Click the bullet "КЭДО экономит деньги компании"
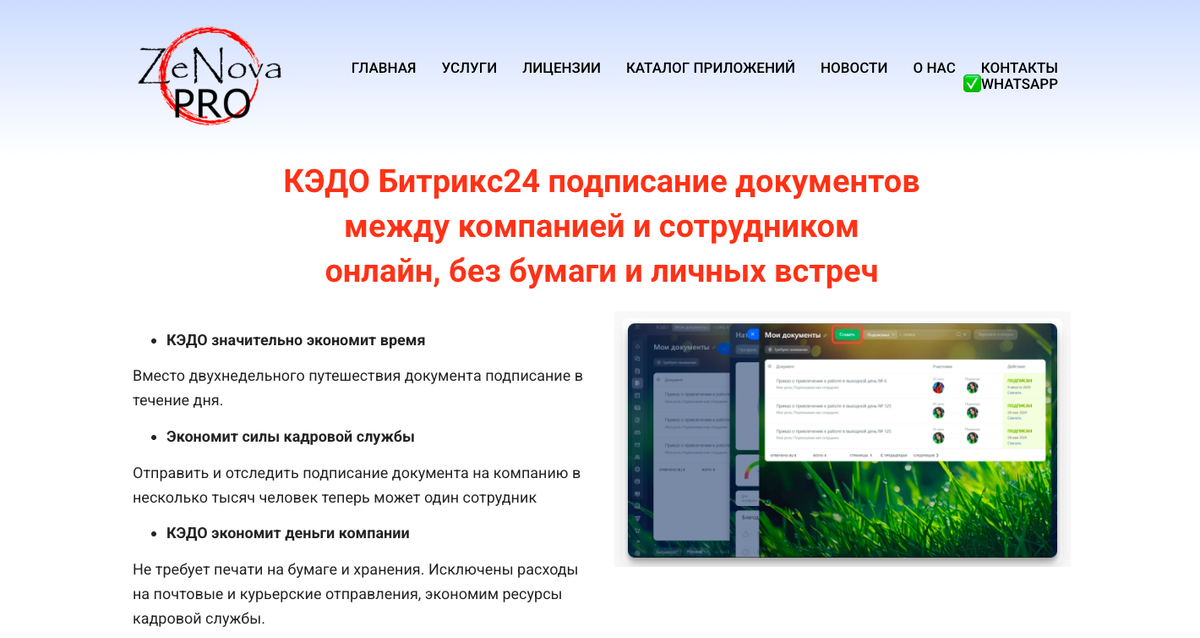The image size is (1200, 638). (288, 533)
